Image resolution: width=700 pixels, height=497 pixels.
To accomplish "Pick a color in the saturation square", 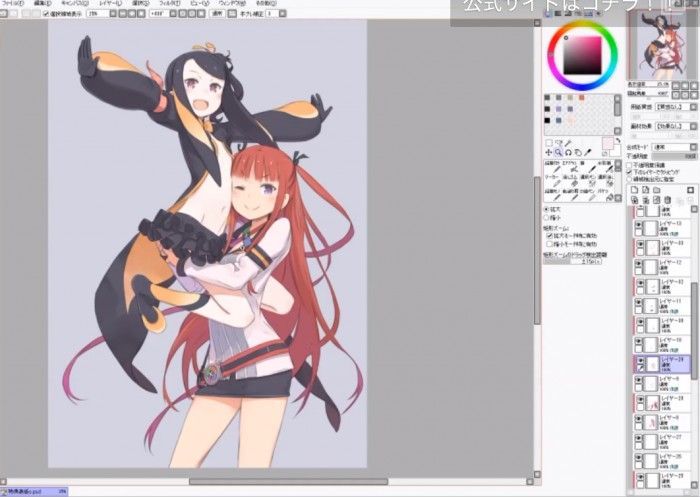I will (582, 55).
